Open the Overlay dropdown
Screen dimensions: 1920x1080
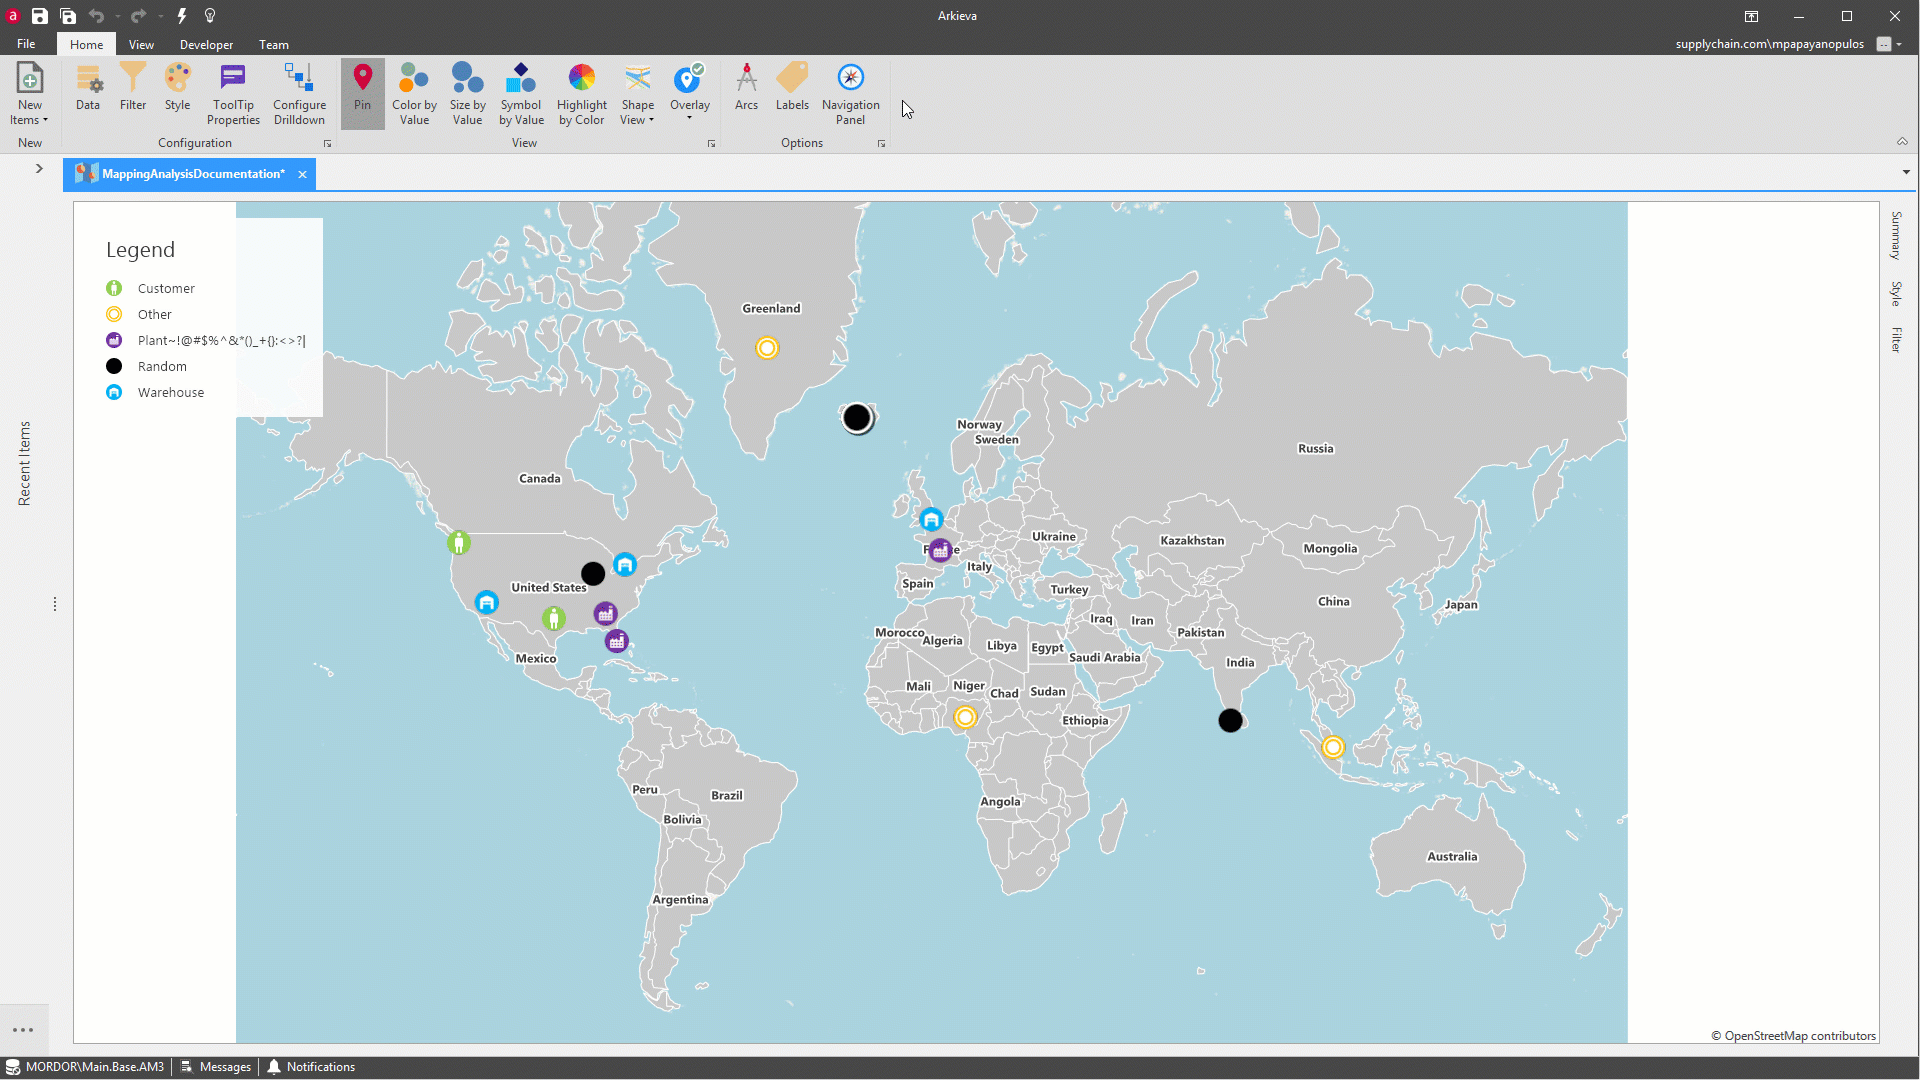pos(689,94)
